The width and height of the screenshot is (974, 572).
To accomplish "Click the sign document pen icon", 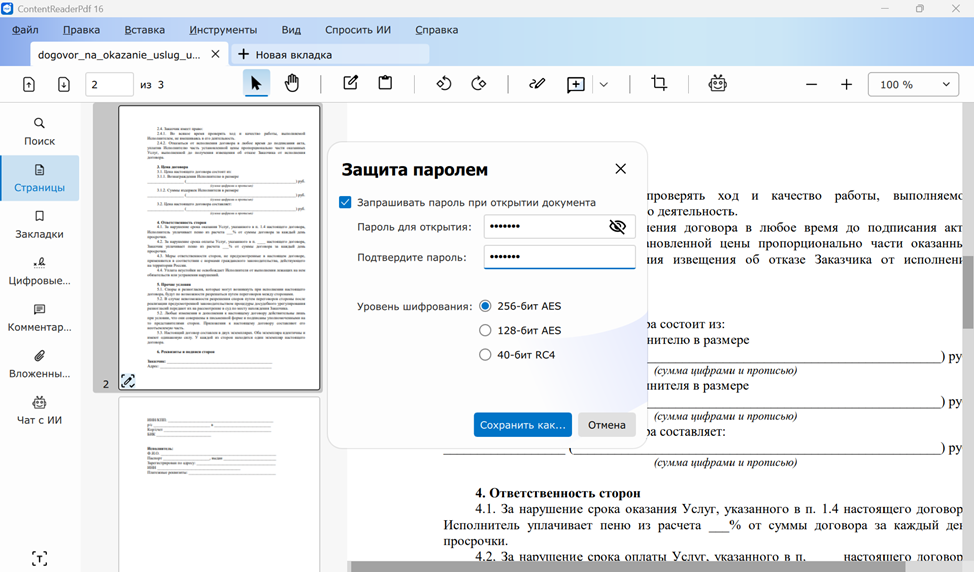I will click(537, 84).
